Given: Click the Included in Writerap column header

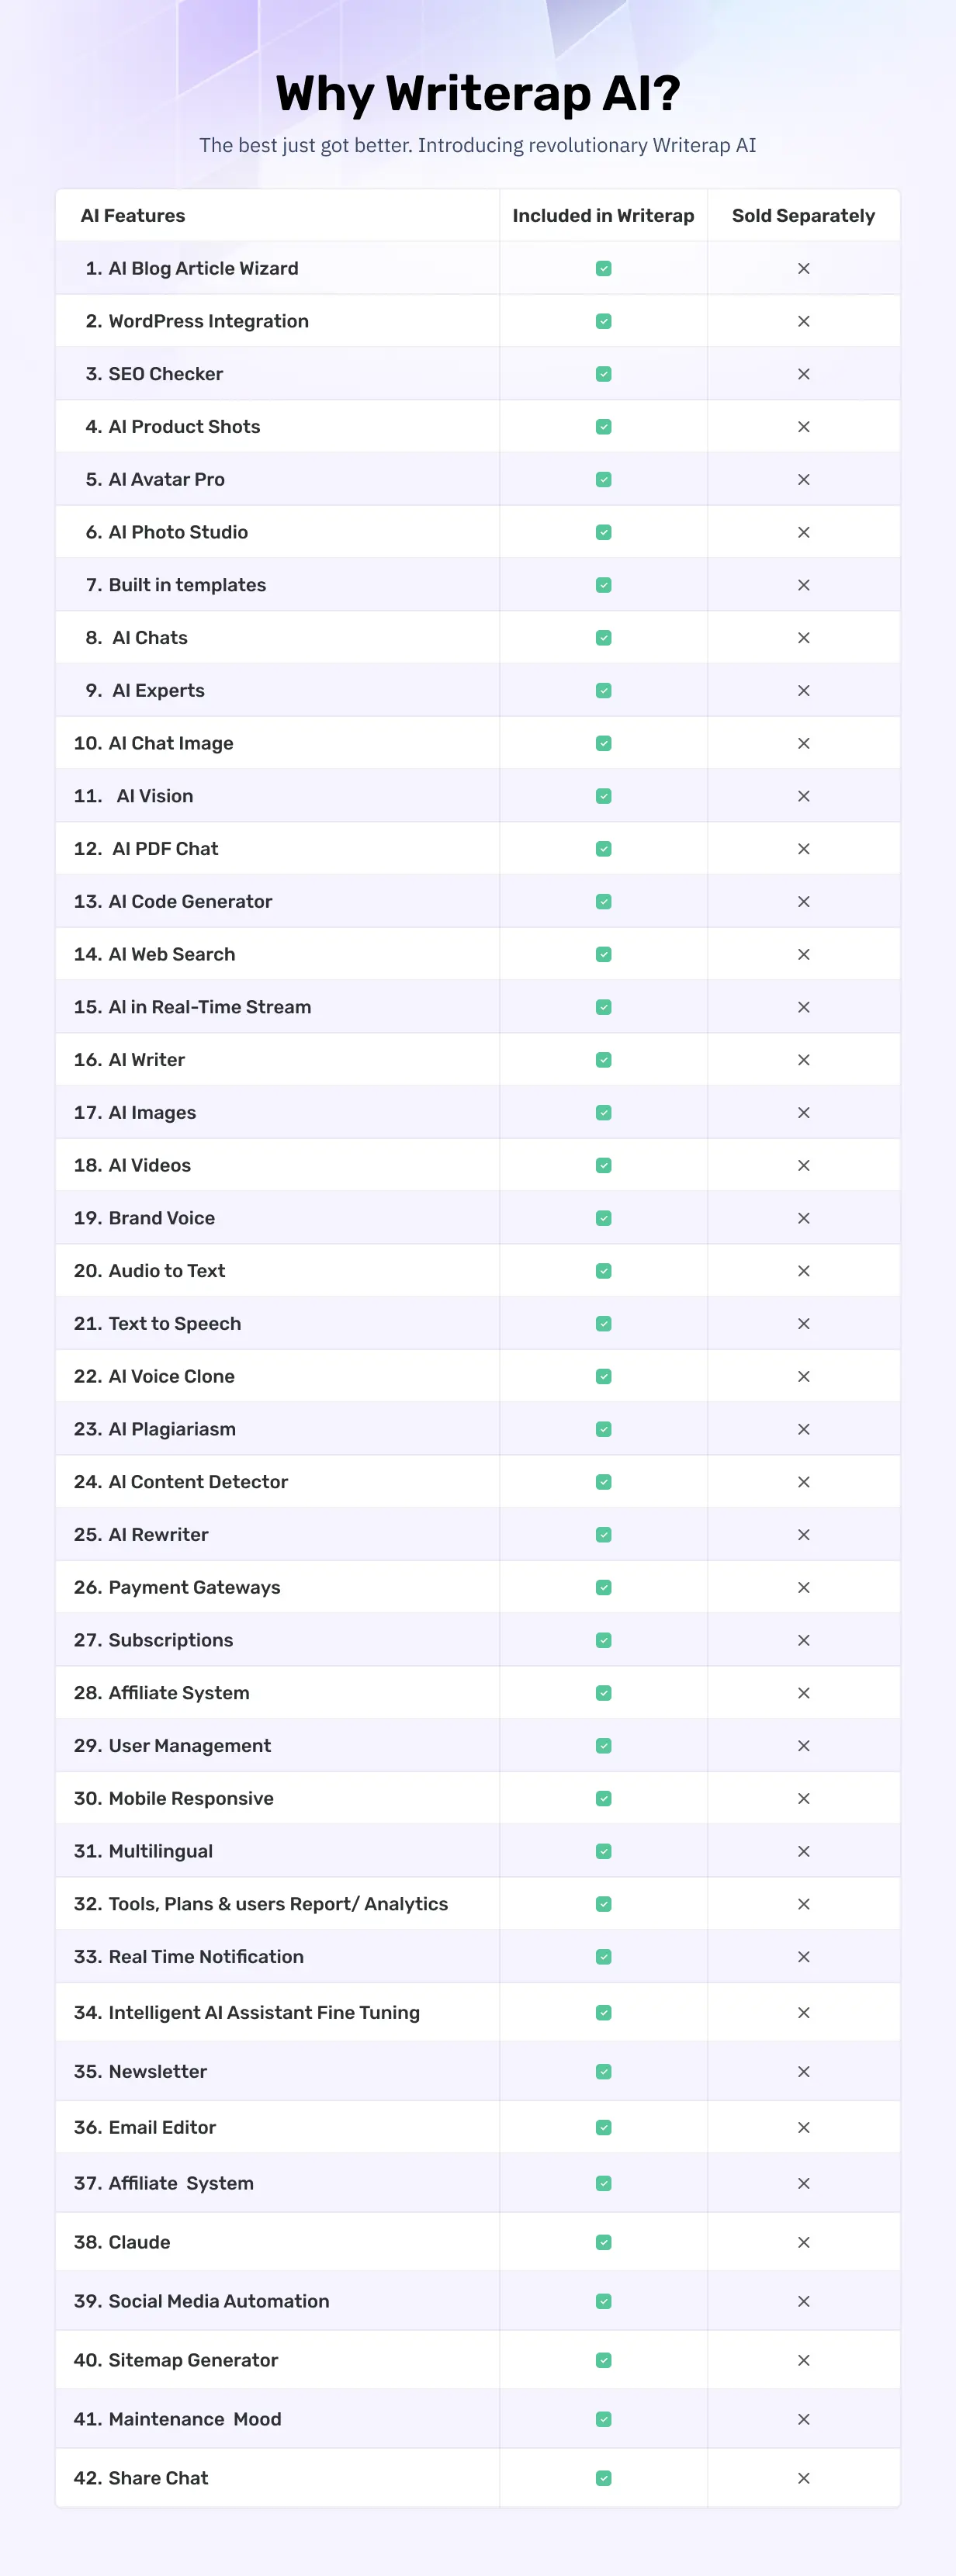Looking at the screenshot, I should click(x=603, y=216).
